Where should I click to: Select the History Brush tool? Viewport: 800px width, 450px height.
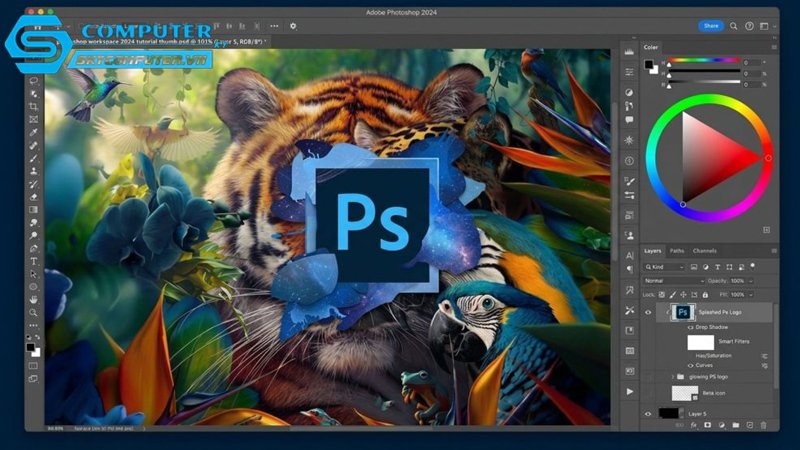pyautogui.click(x=34, y=184)
